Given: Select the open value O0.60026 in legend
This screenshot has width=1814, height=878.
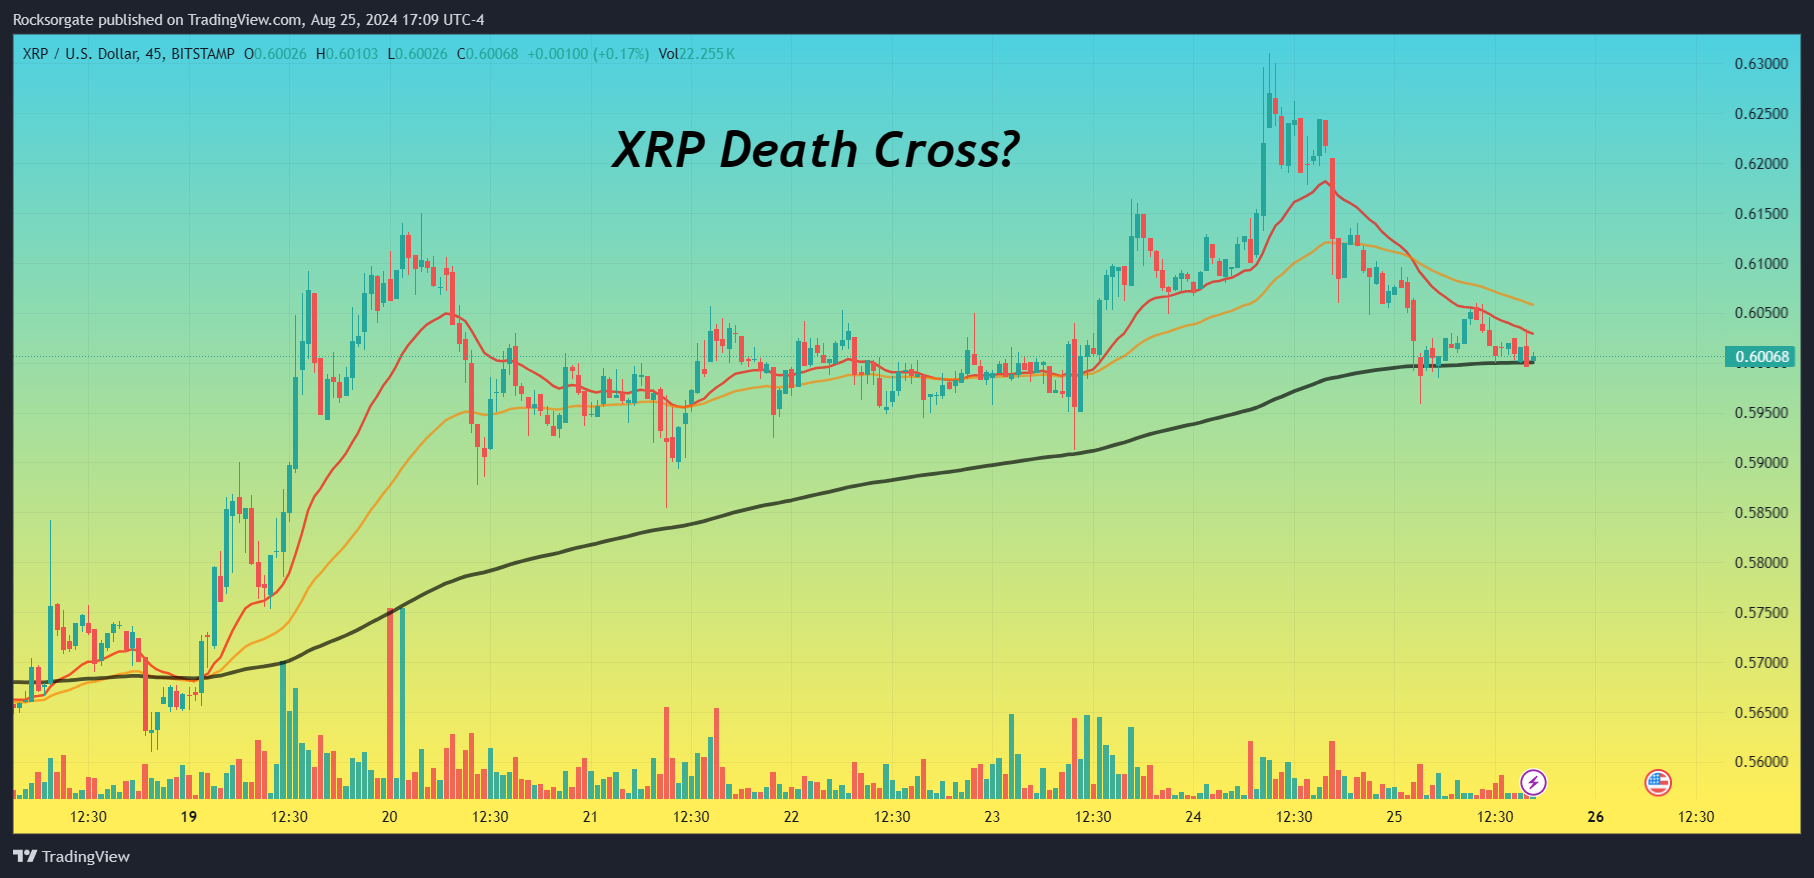Looking at the screenshot, I should tap(275, 54).
